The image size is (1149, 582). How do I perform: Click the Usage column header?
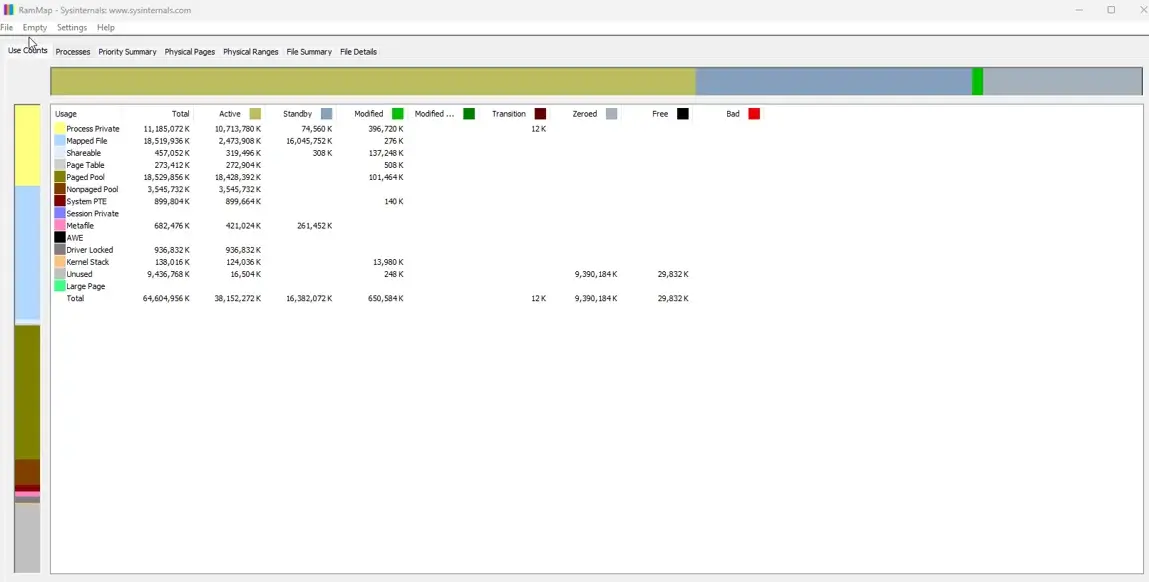[x=66, y=114]
